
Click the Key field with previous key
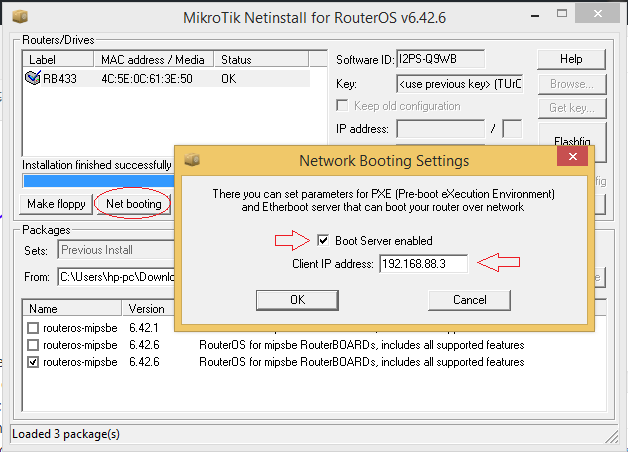460,84
